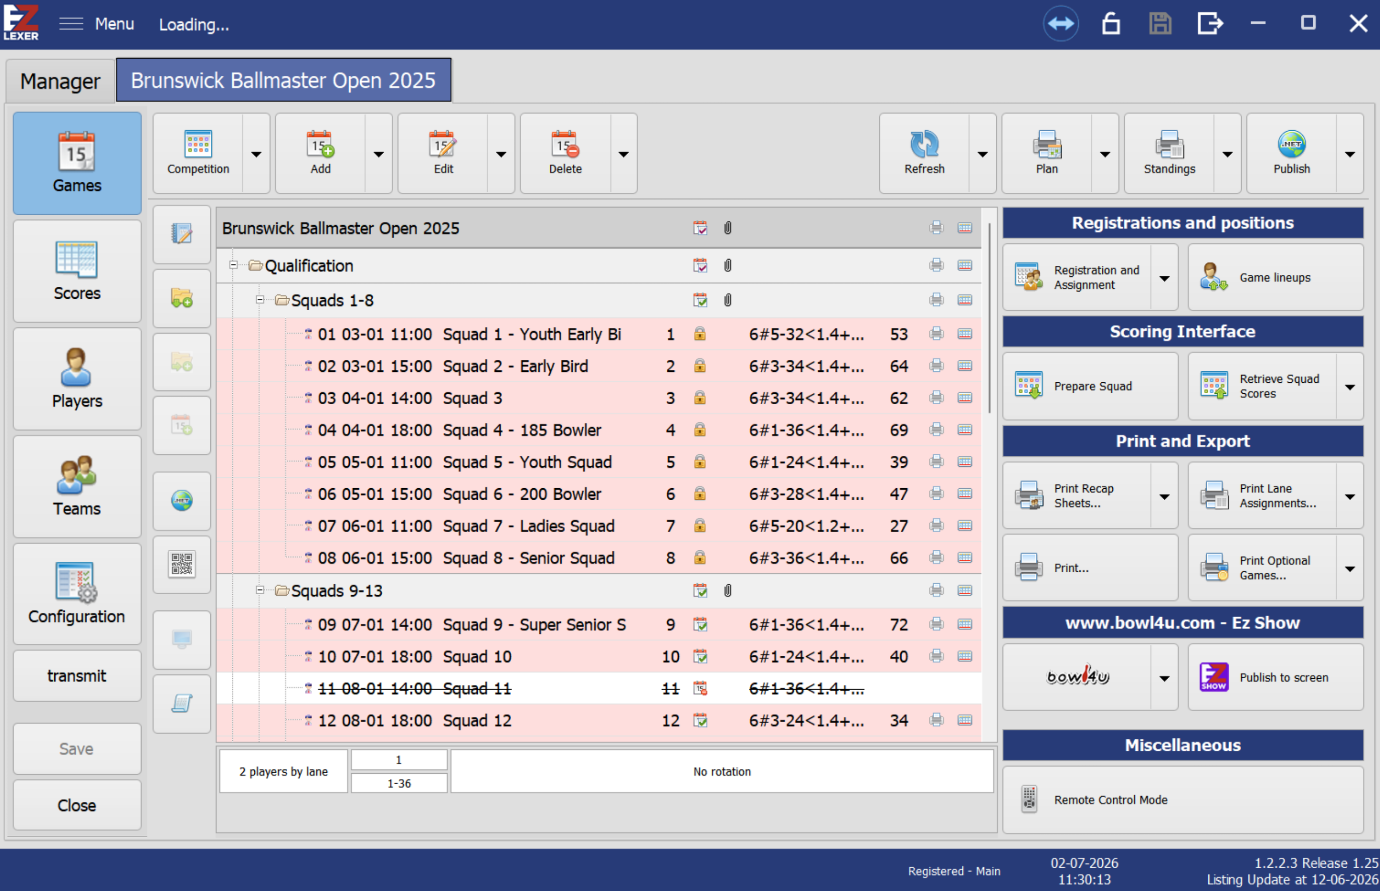The width and height of the screenshot is (1380, 891).
Task: Open the QR code tool in the vertical strip
Action: pyautogui.click(x=182, y=565)
